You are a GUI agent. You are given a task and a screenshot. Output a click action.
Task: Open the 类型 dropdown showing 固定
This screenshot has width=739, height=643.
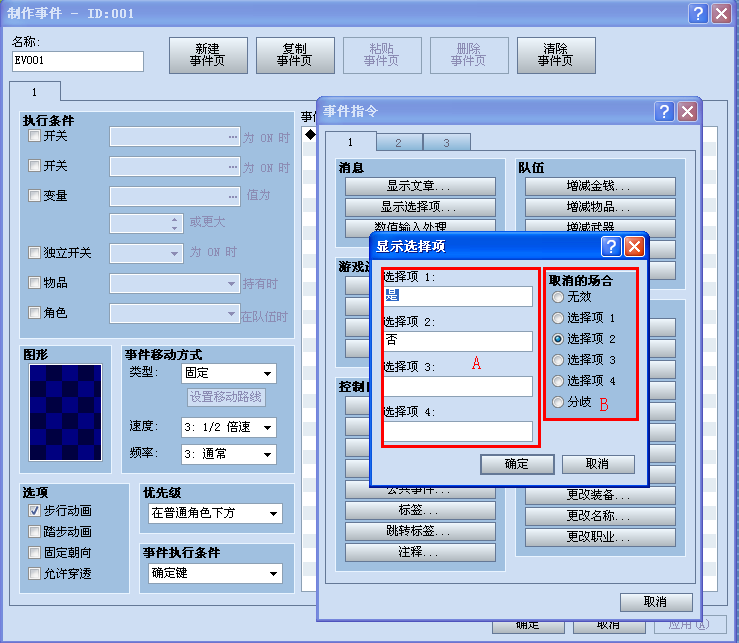(x=229, y=373)
